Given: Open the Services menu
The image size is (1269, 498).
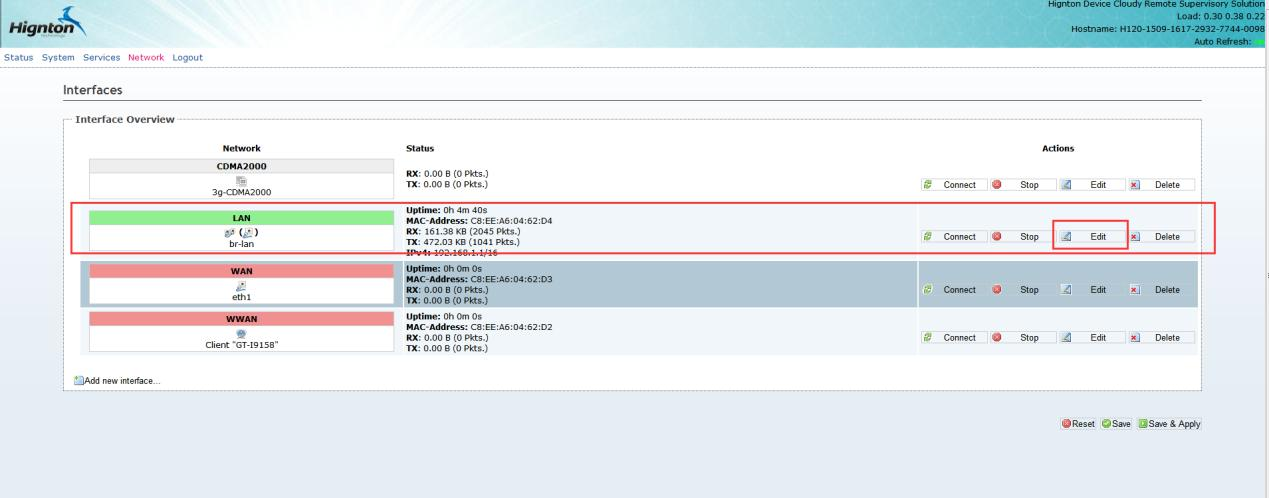Looking at the screenshot, I should 102,57.
